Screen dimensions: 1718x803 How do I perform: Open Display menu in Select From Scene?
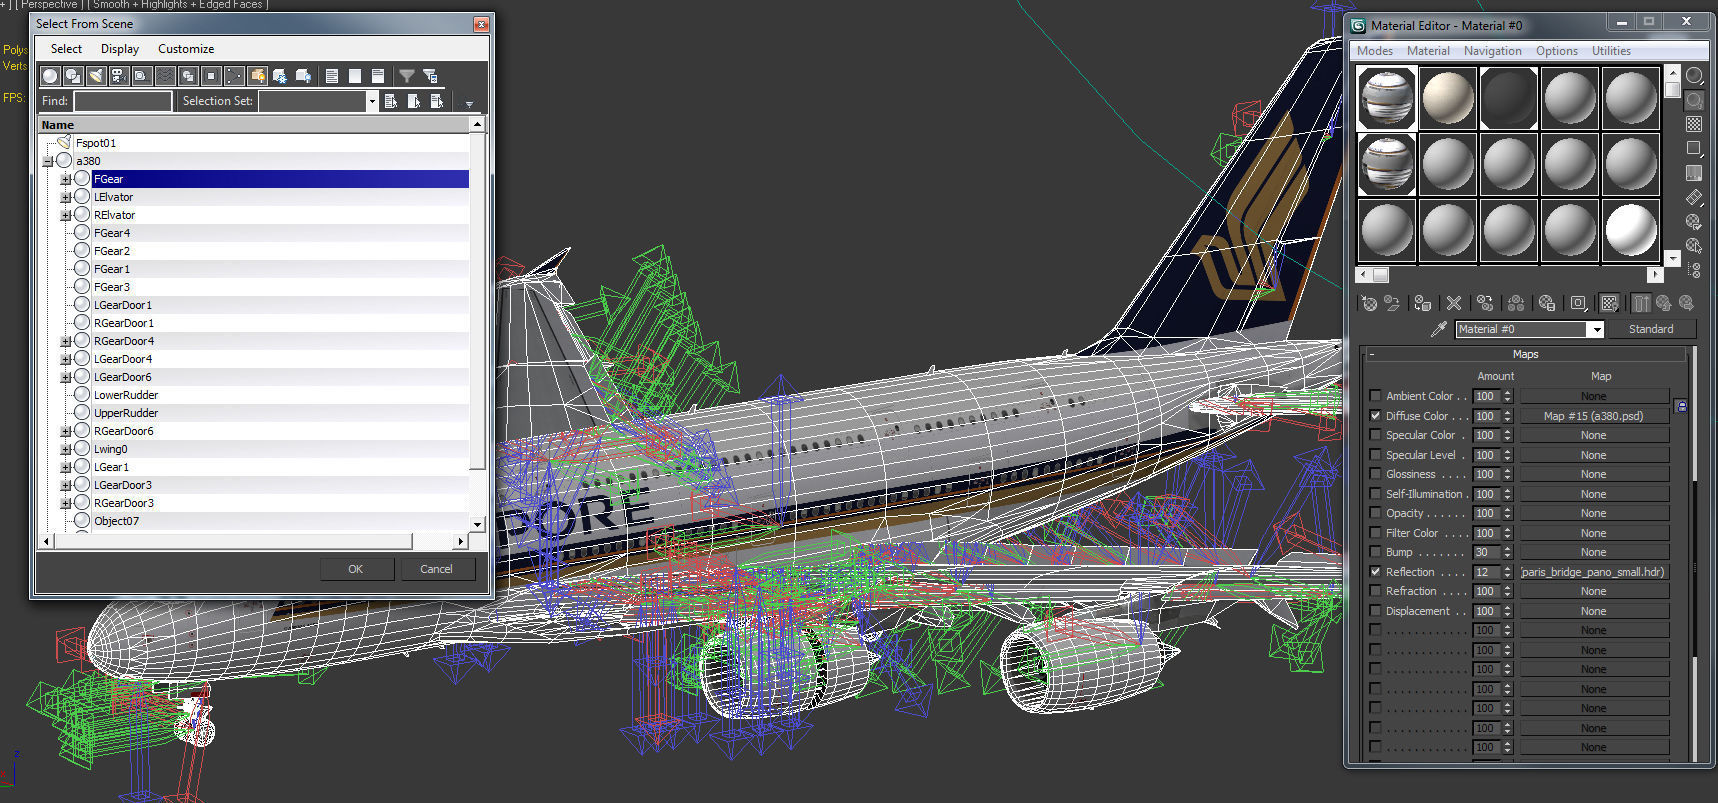(x=120, y=49)
